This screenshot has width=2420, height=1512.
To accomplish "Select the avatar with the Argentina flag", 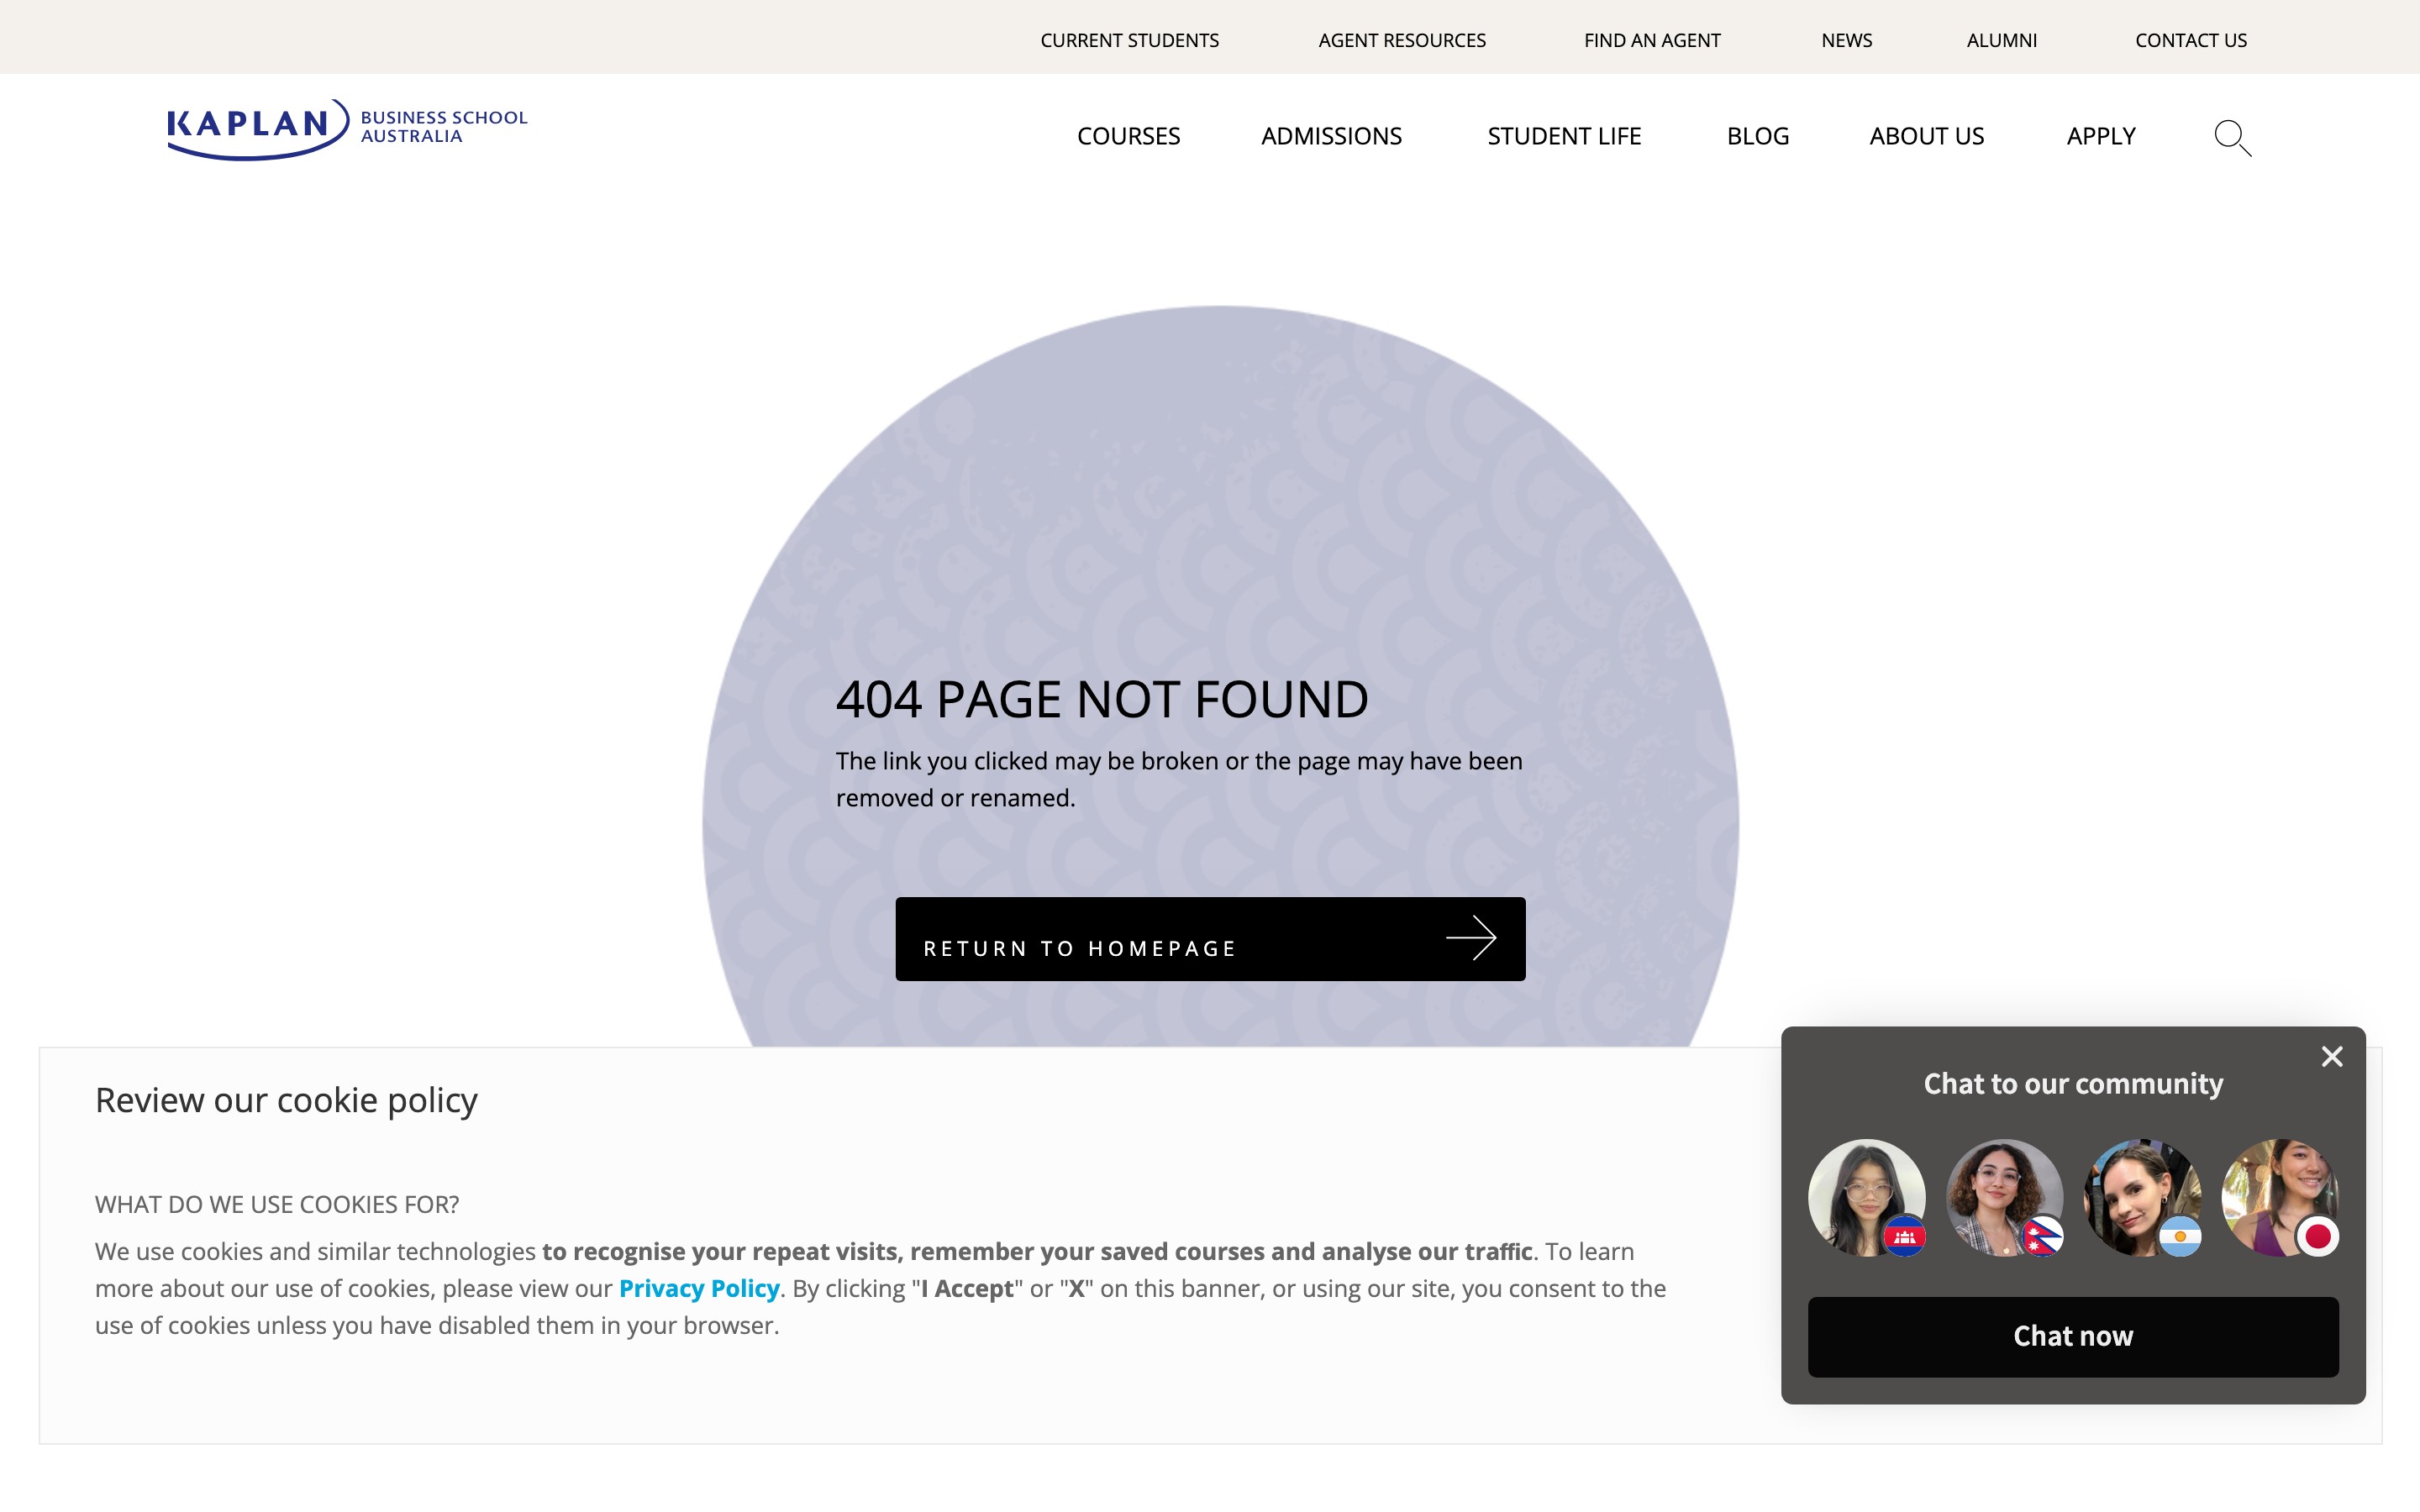I will [2142, 1197].
